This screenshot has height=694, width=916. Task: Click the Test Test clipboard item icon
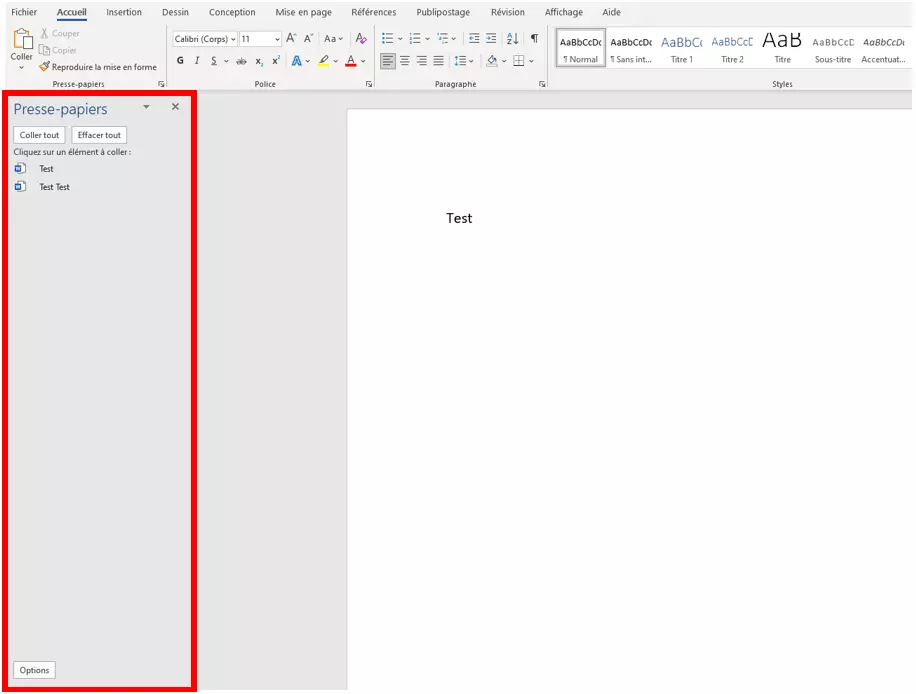click(x=20, y=187)
